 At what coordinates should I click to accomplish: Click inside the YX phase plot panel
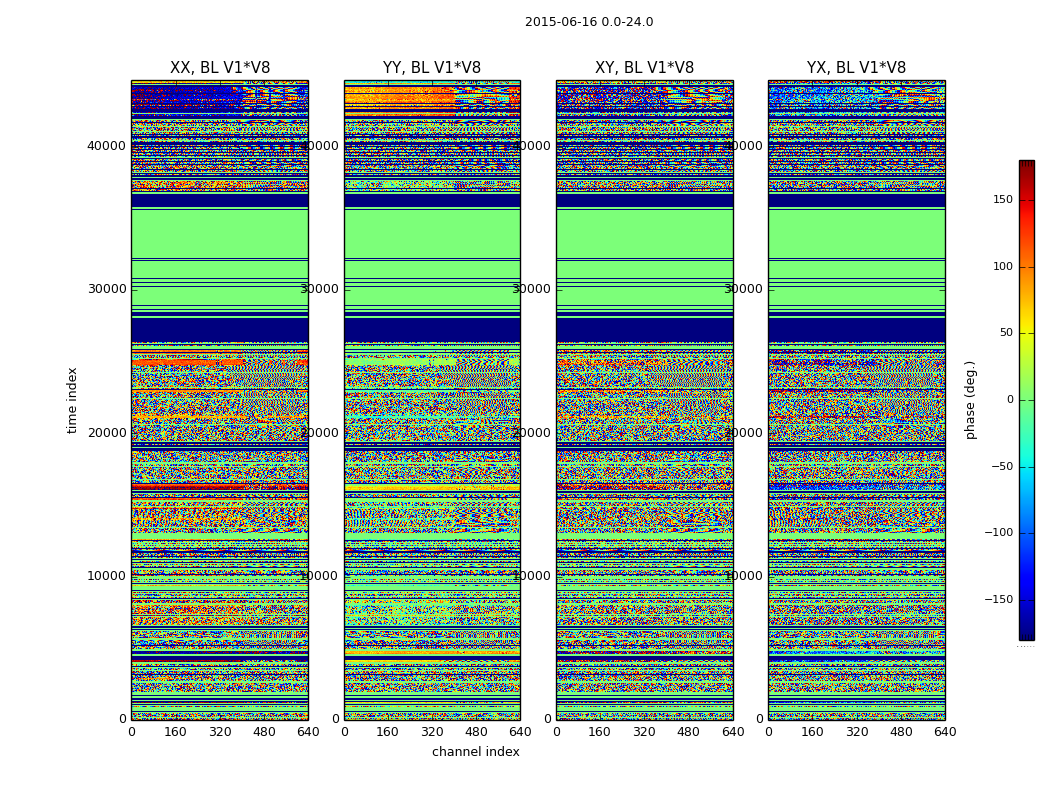(x=856, y=400)
